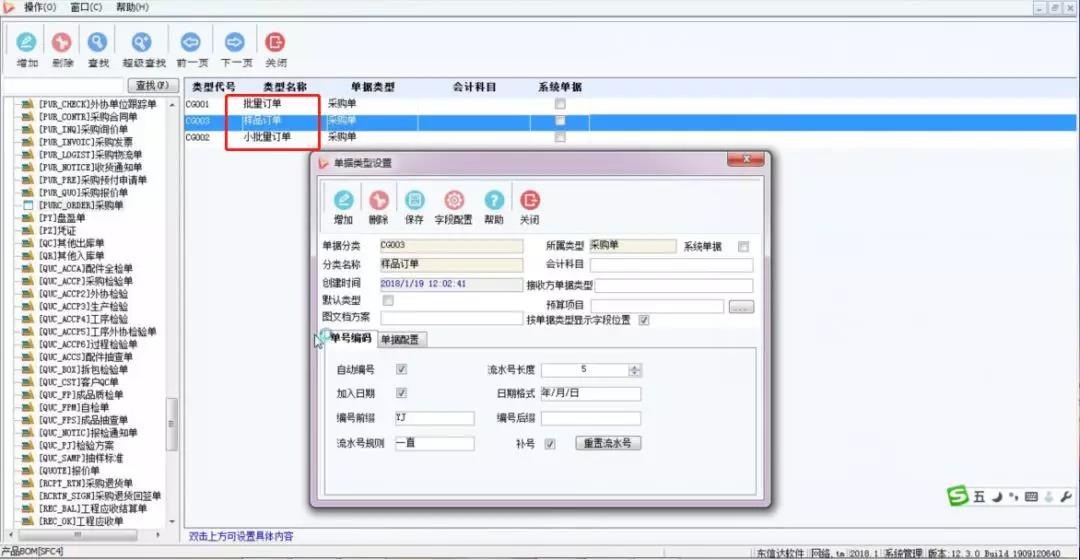The width and height of the screenshot is (1080, 560).
Task: Go to previous page with 前一页
Action: click(x=191, y=43)
